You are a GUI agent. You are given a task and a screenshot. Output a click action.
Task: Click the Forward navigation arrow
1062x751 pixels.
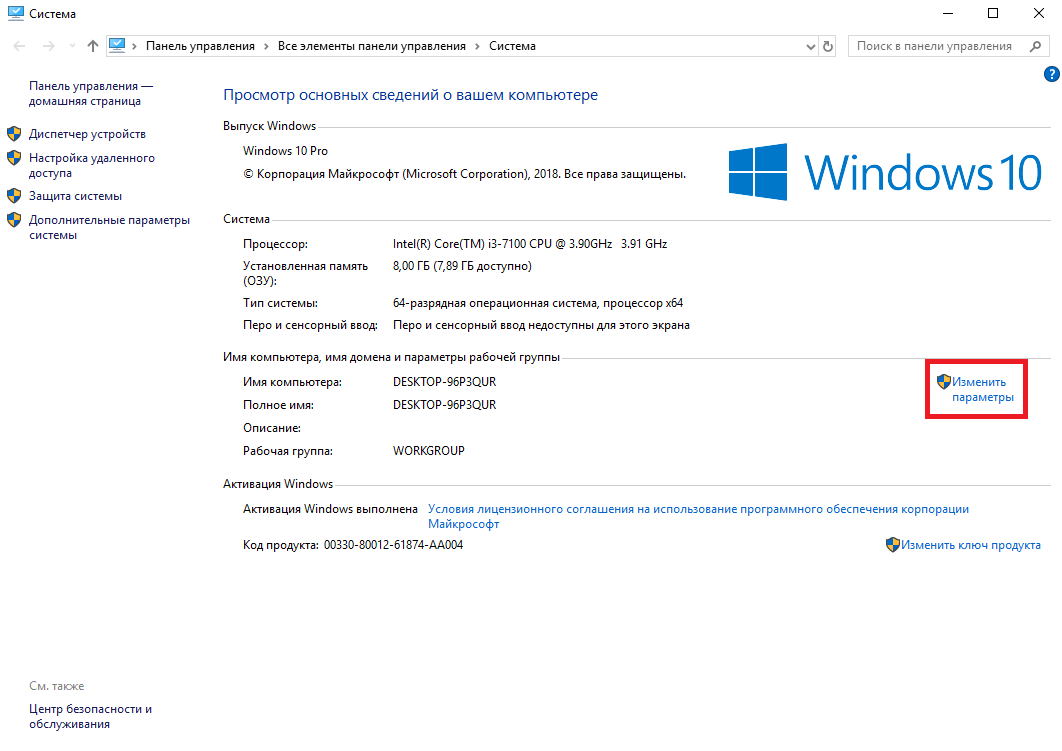[x=48, y=46]
